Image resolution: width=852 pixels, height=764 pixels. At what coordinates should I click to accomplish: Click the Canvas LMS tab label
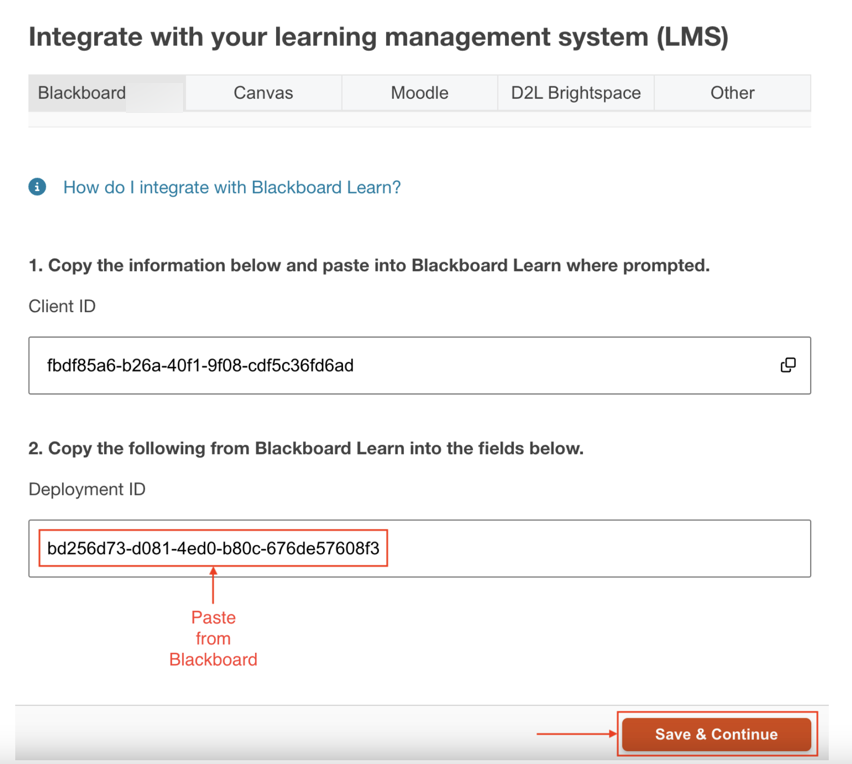(x=262, y=92)
